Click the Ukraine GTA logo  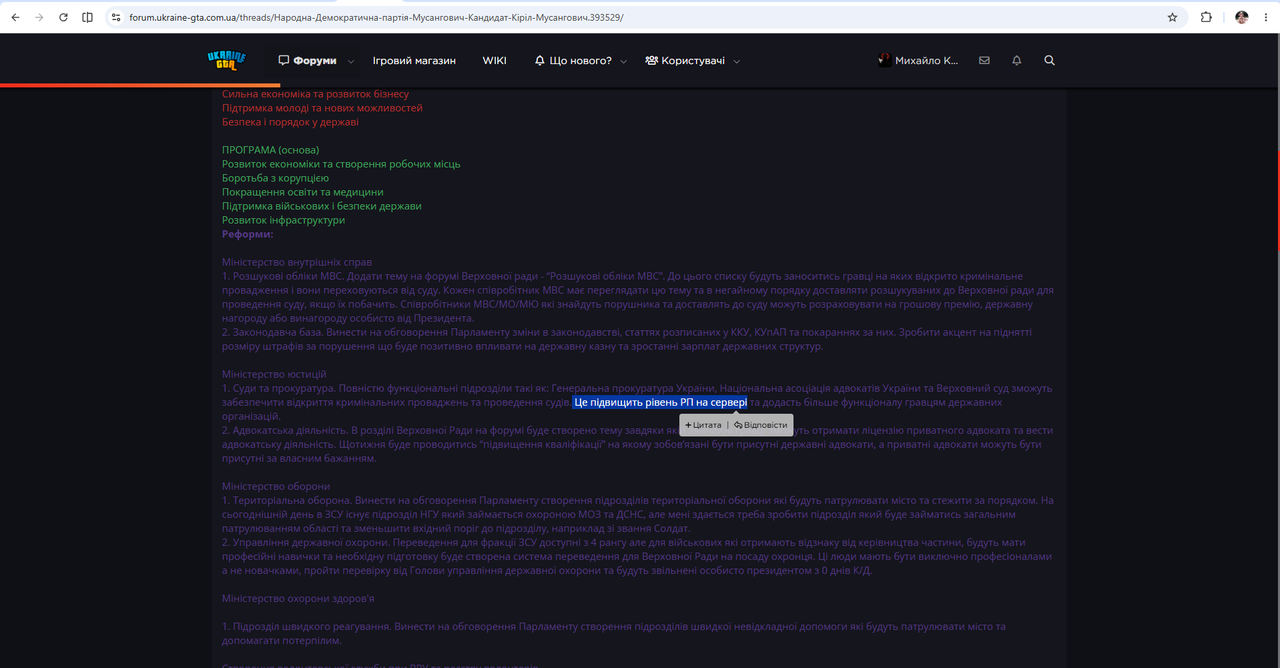(x=226, y=60)
